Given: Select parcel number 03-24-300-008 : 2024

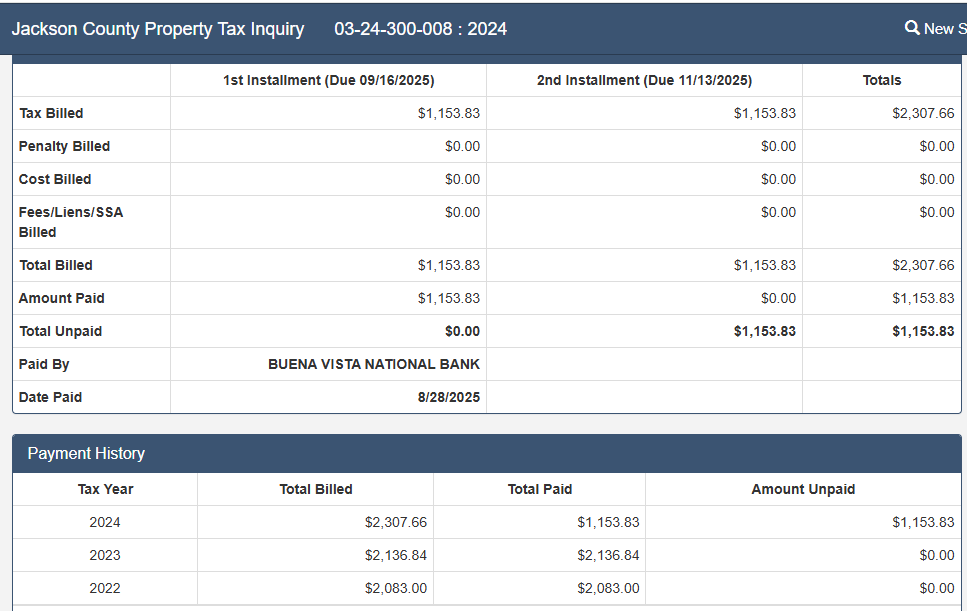Looking at the screenshot, I should tap(420, 29).
